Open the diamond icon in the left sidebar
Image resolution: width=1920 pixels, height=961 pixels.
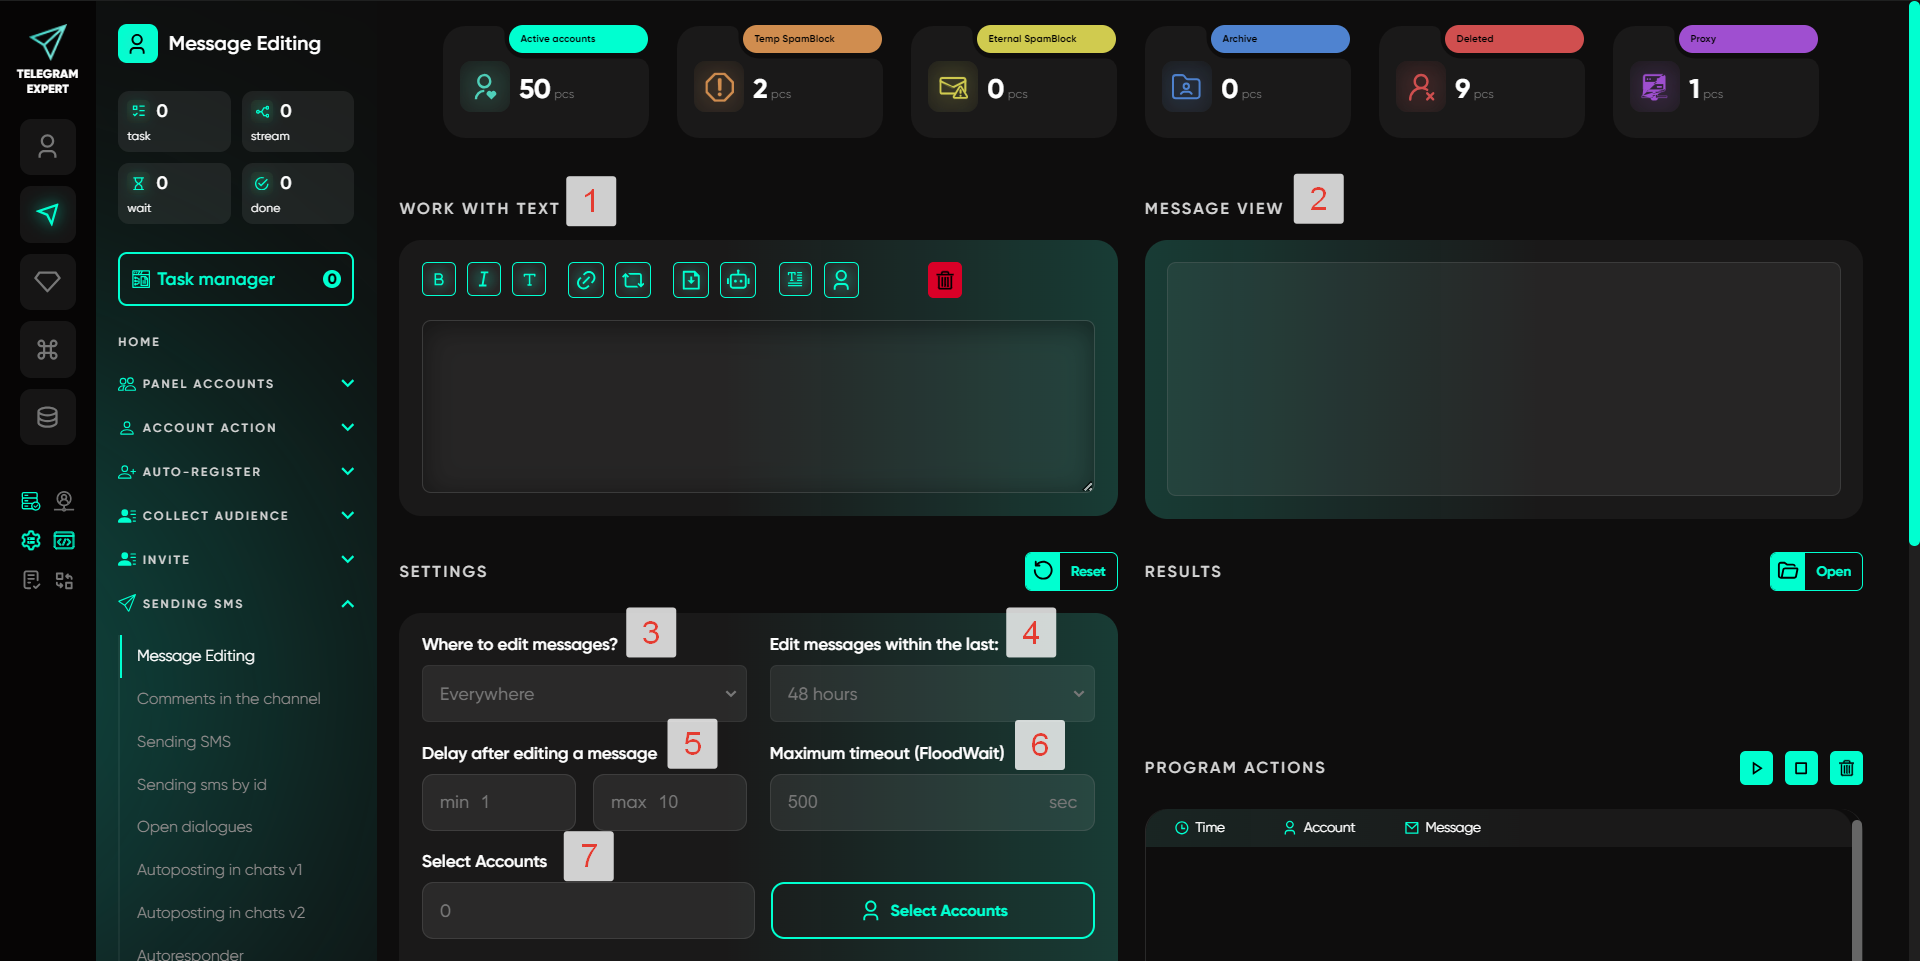tap(48, 282)
